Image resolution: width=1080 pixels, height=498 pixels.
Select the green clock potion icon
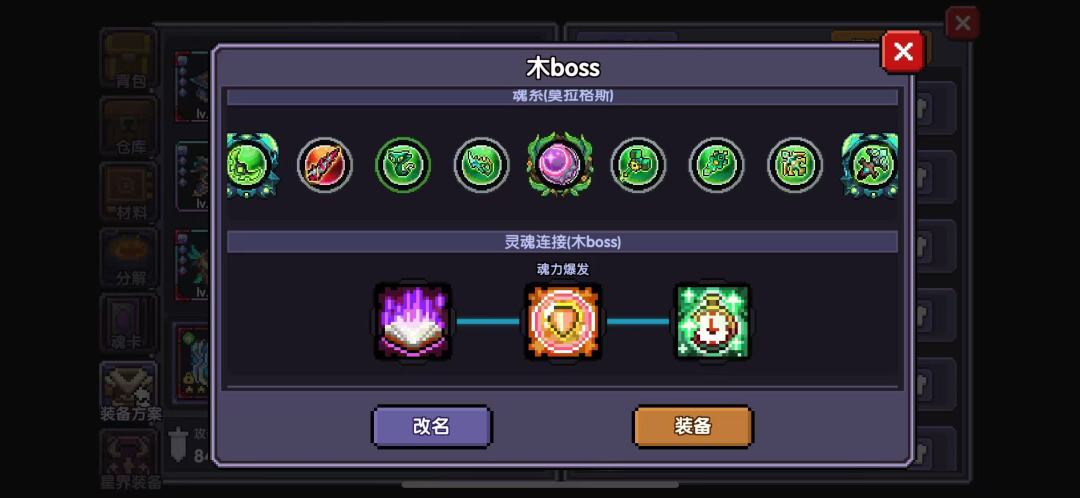point(712,321)
